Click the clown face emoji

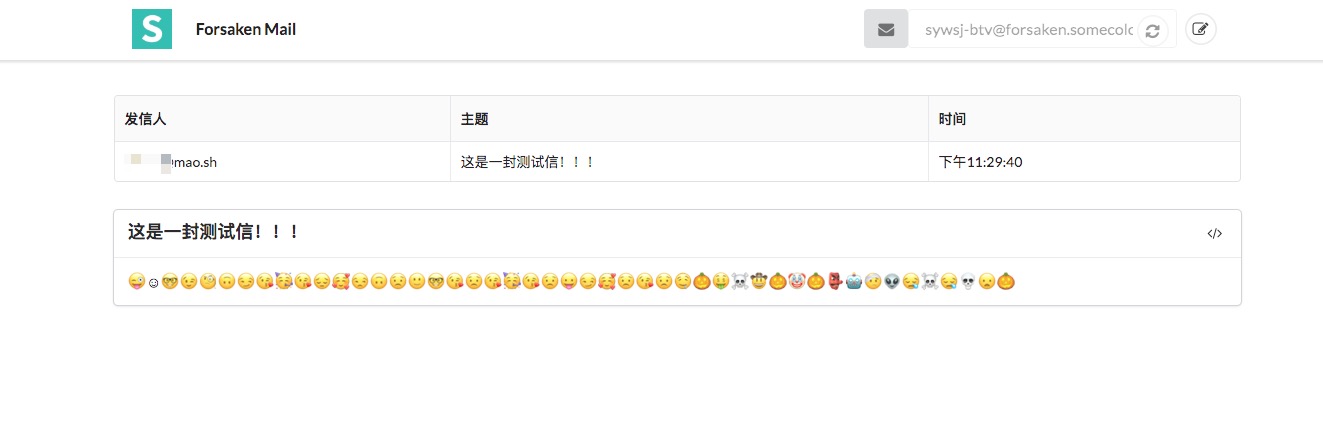pos(796,282)
